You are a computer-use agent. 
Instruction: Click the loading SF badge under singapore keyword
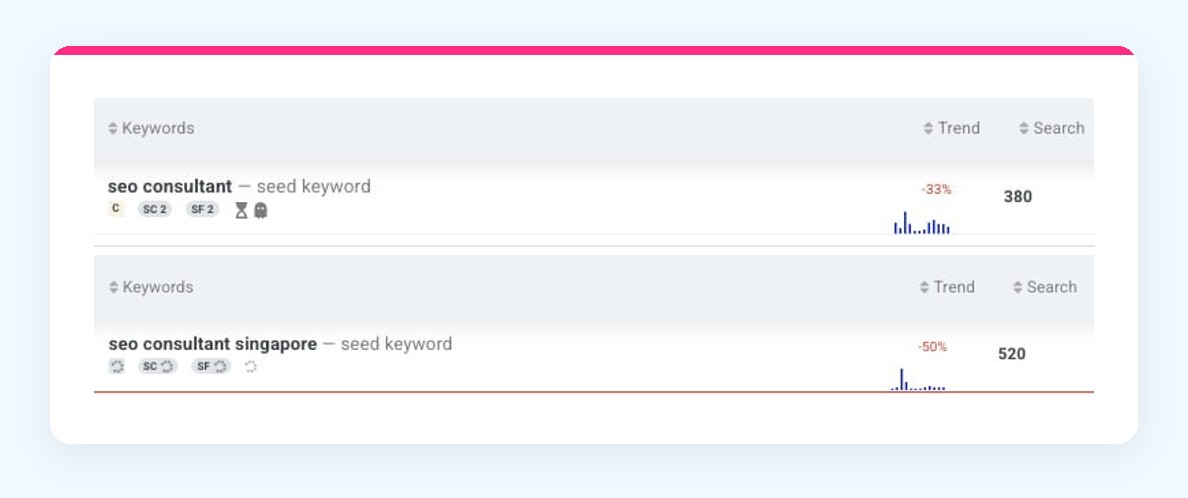click(211, 367)
